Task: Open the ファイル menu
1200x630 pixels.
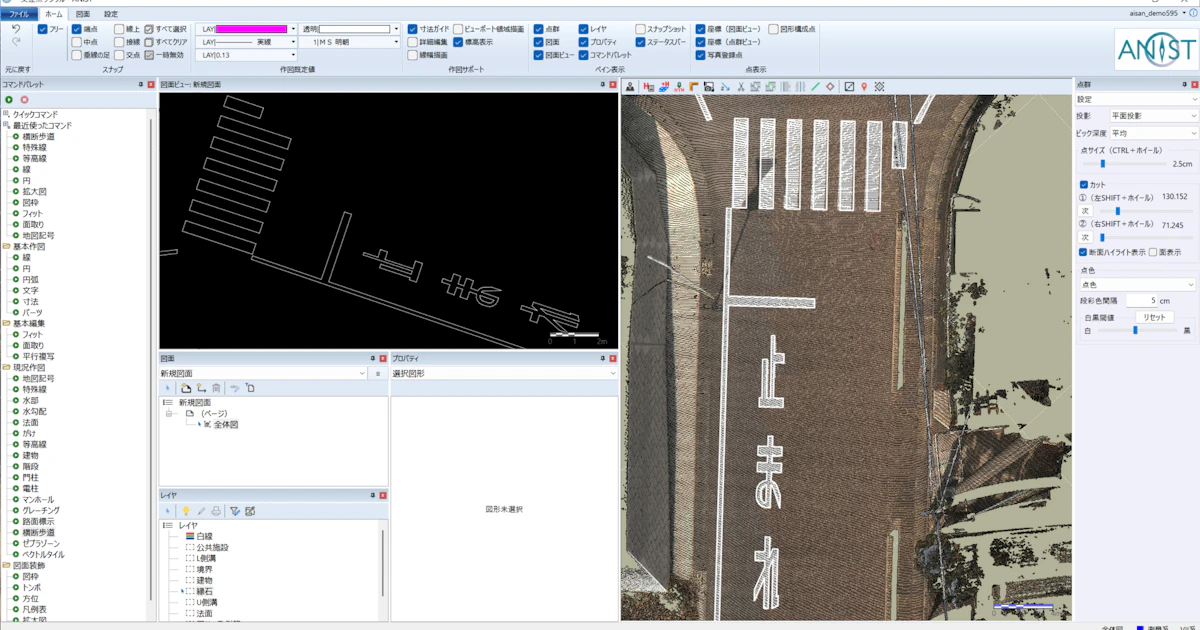Action: coord(19,15)
